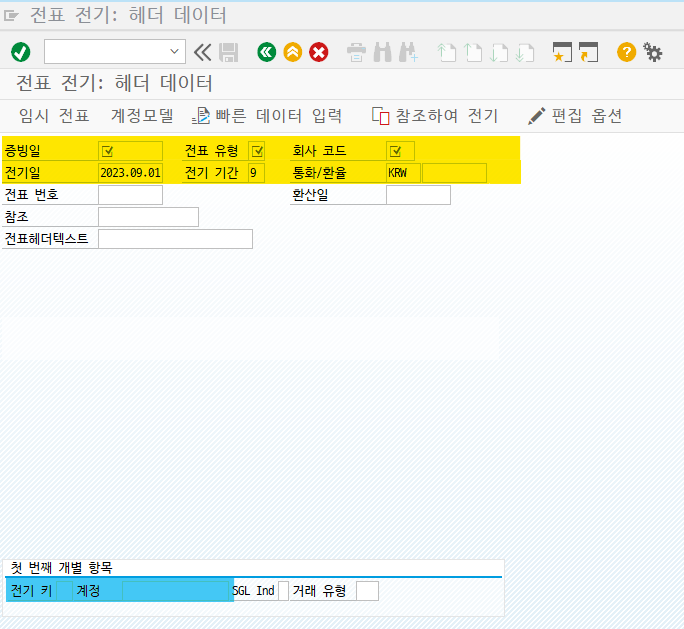Click the Find binoculars icon
684x629 pixels.
tap(383, 52)
